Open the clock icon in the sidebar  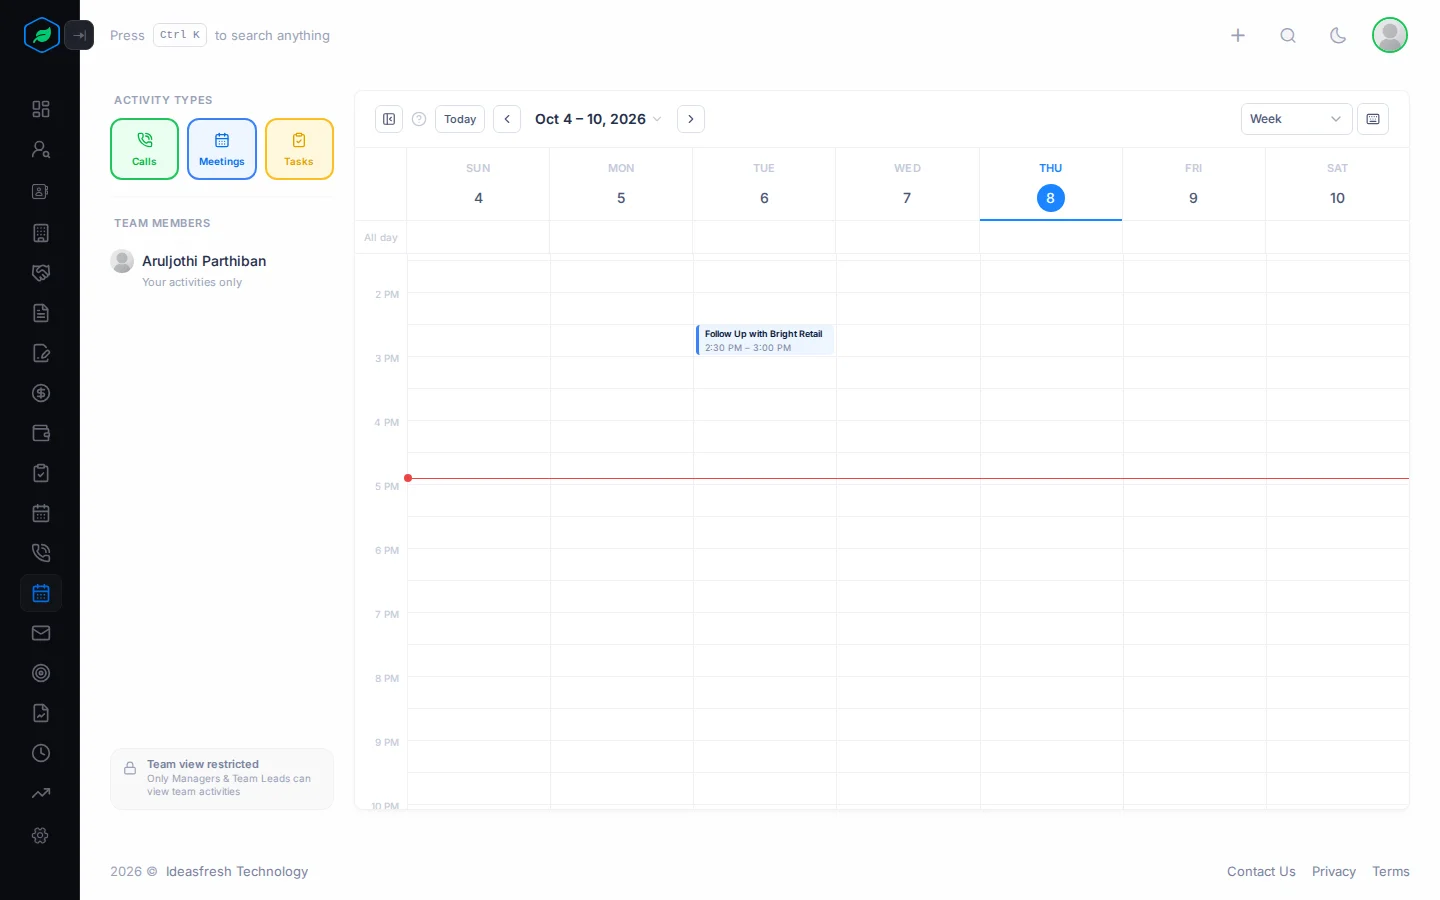41,753
